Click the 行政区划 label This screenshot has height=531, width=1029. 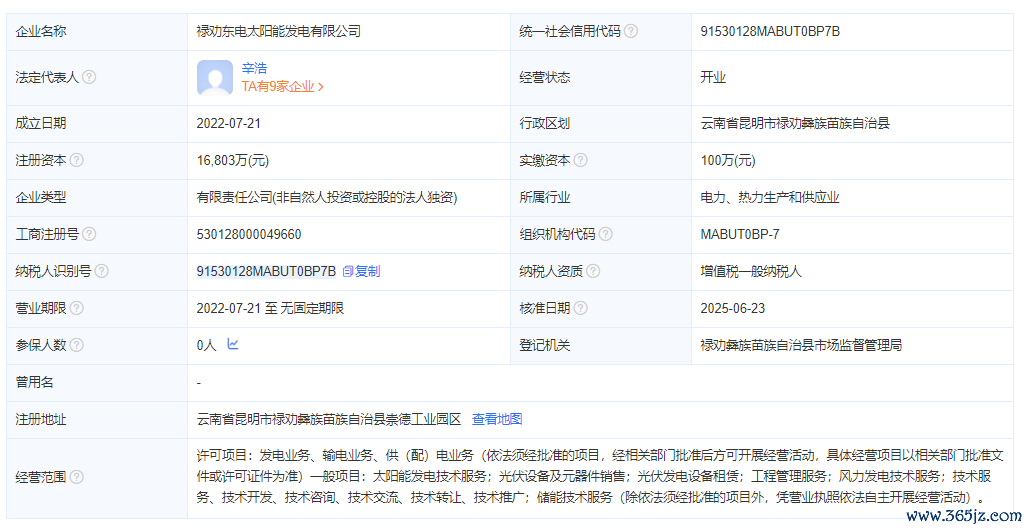[x=545, y=123]
